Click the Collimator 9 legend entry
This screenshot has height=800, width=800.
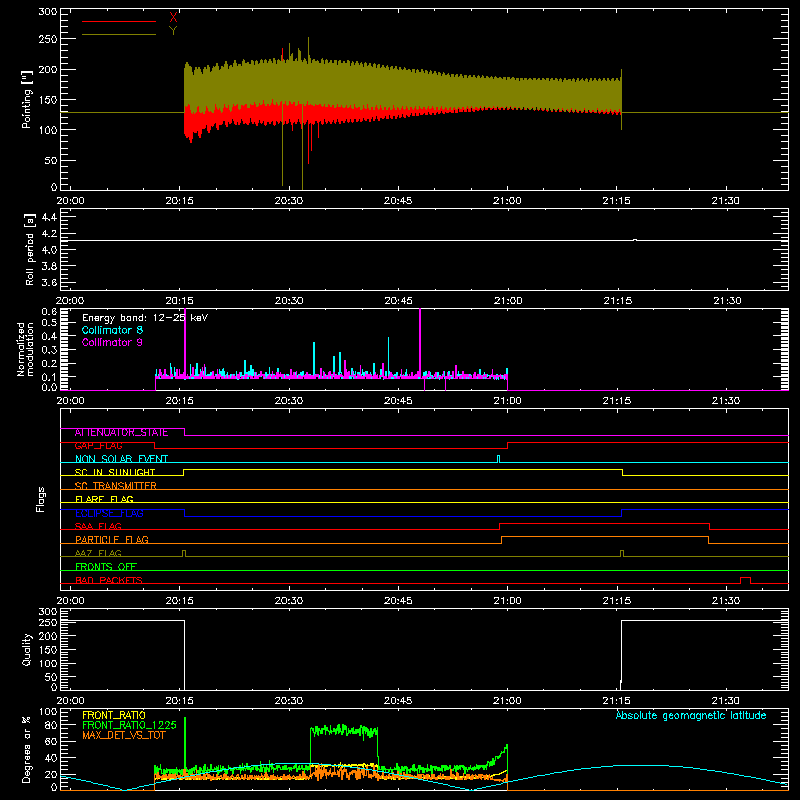click(x=112, y=342)
